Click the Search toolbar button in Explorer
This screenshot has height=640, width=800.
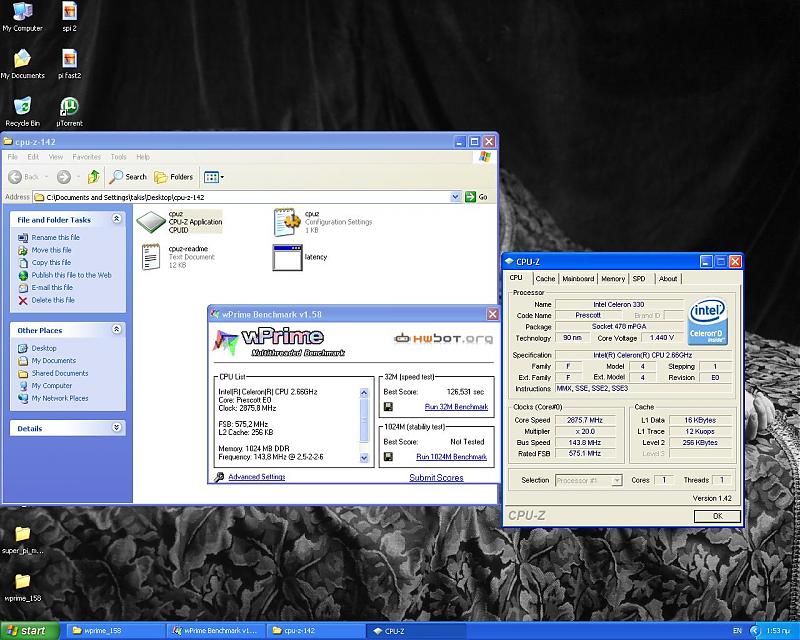point(128,177)
